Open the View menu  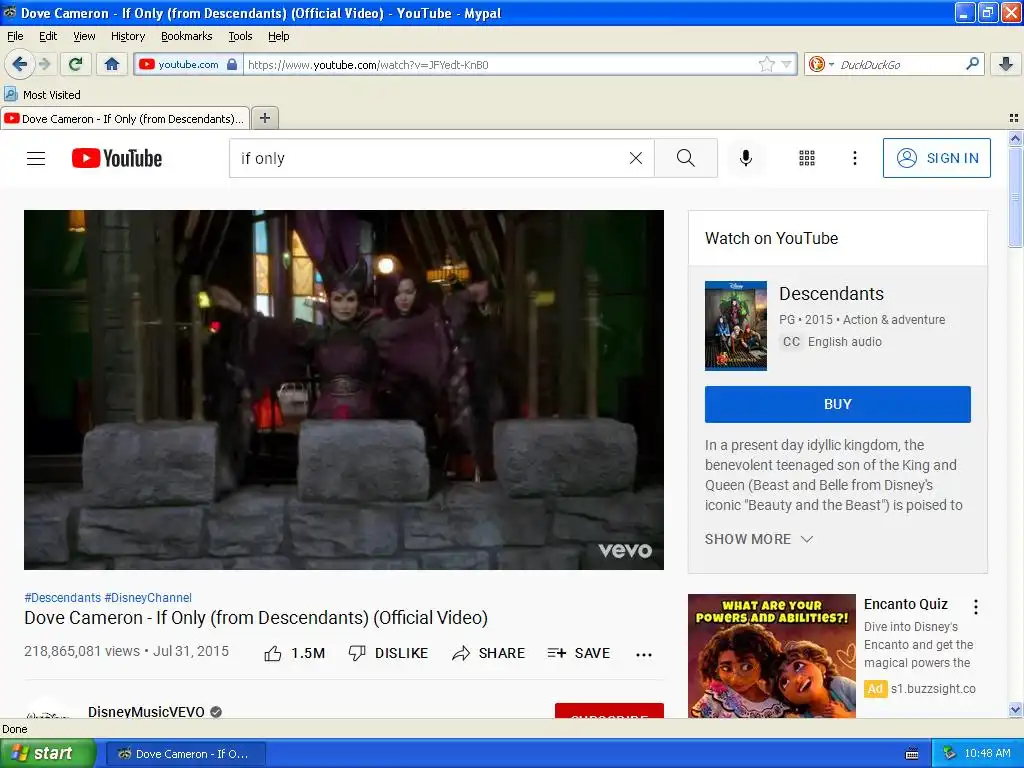[x=84, y=36]
